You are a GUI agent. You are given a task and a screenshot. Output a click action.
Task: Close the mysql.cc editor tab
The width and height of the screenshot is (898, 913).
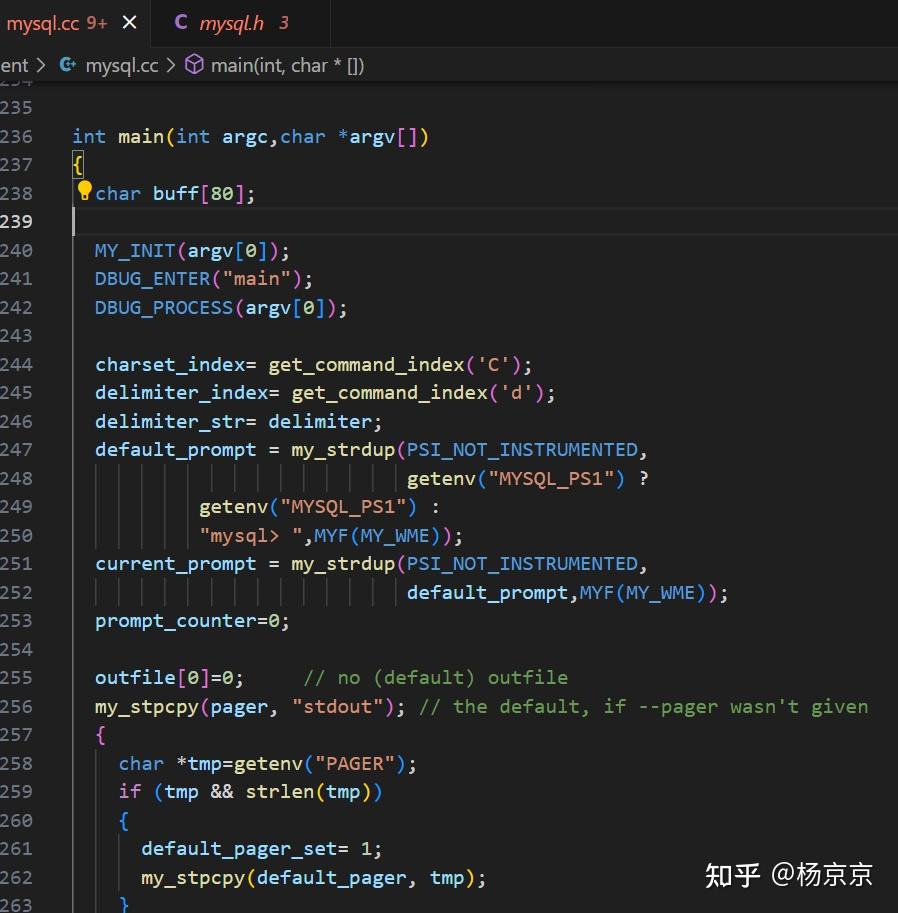tap(129, 23)
